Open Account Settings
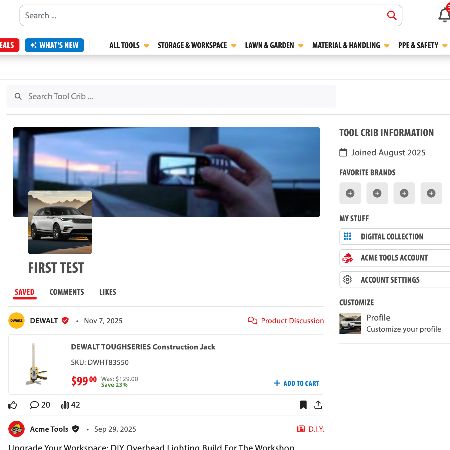 click(x=395, y=279)
